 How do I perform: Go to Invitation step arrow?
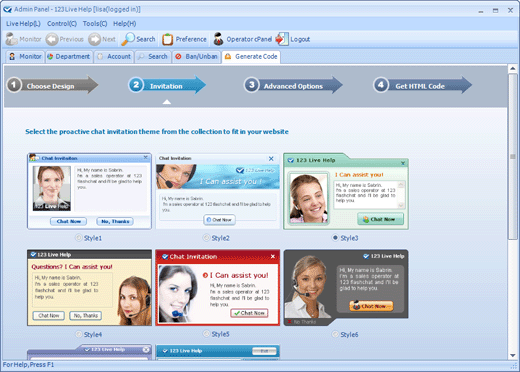168,85
